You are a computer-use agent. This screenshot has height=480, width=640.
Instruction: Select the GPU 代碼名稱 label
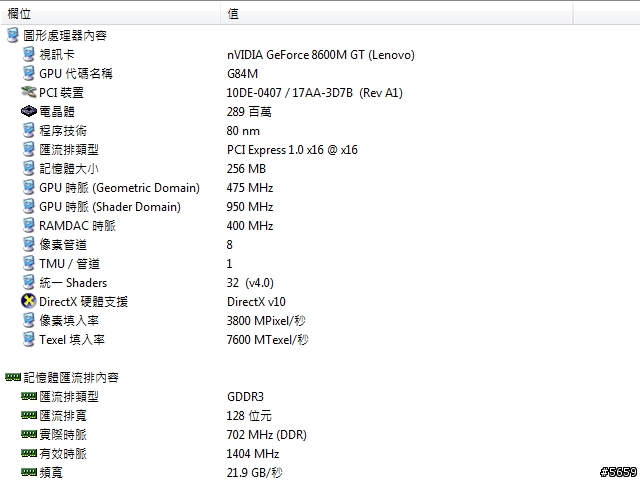(x=76, y=73)
